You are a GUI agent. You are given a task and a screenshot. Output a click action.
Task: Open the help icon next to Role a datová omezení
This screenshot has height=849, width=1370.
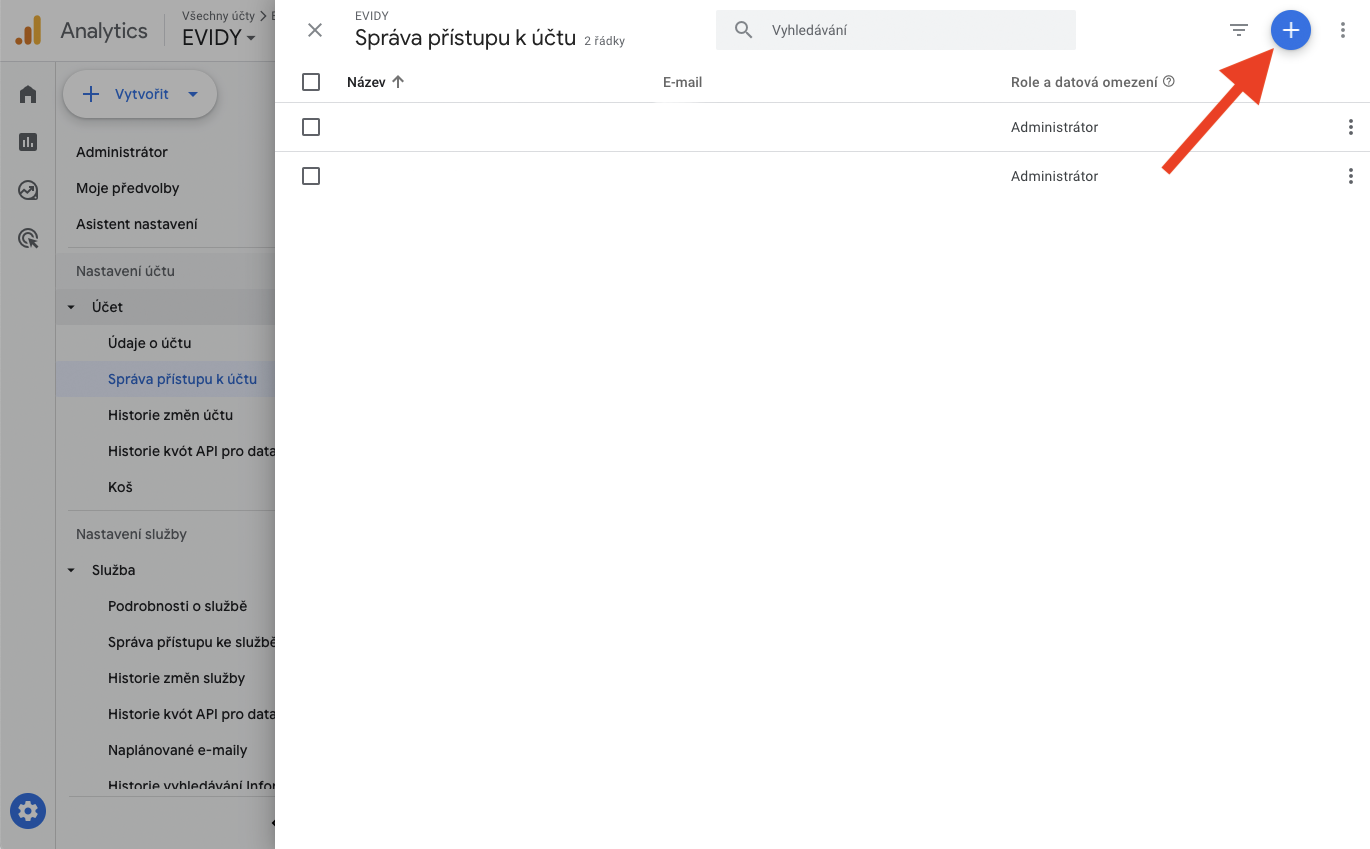coord(1169,82)
